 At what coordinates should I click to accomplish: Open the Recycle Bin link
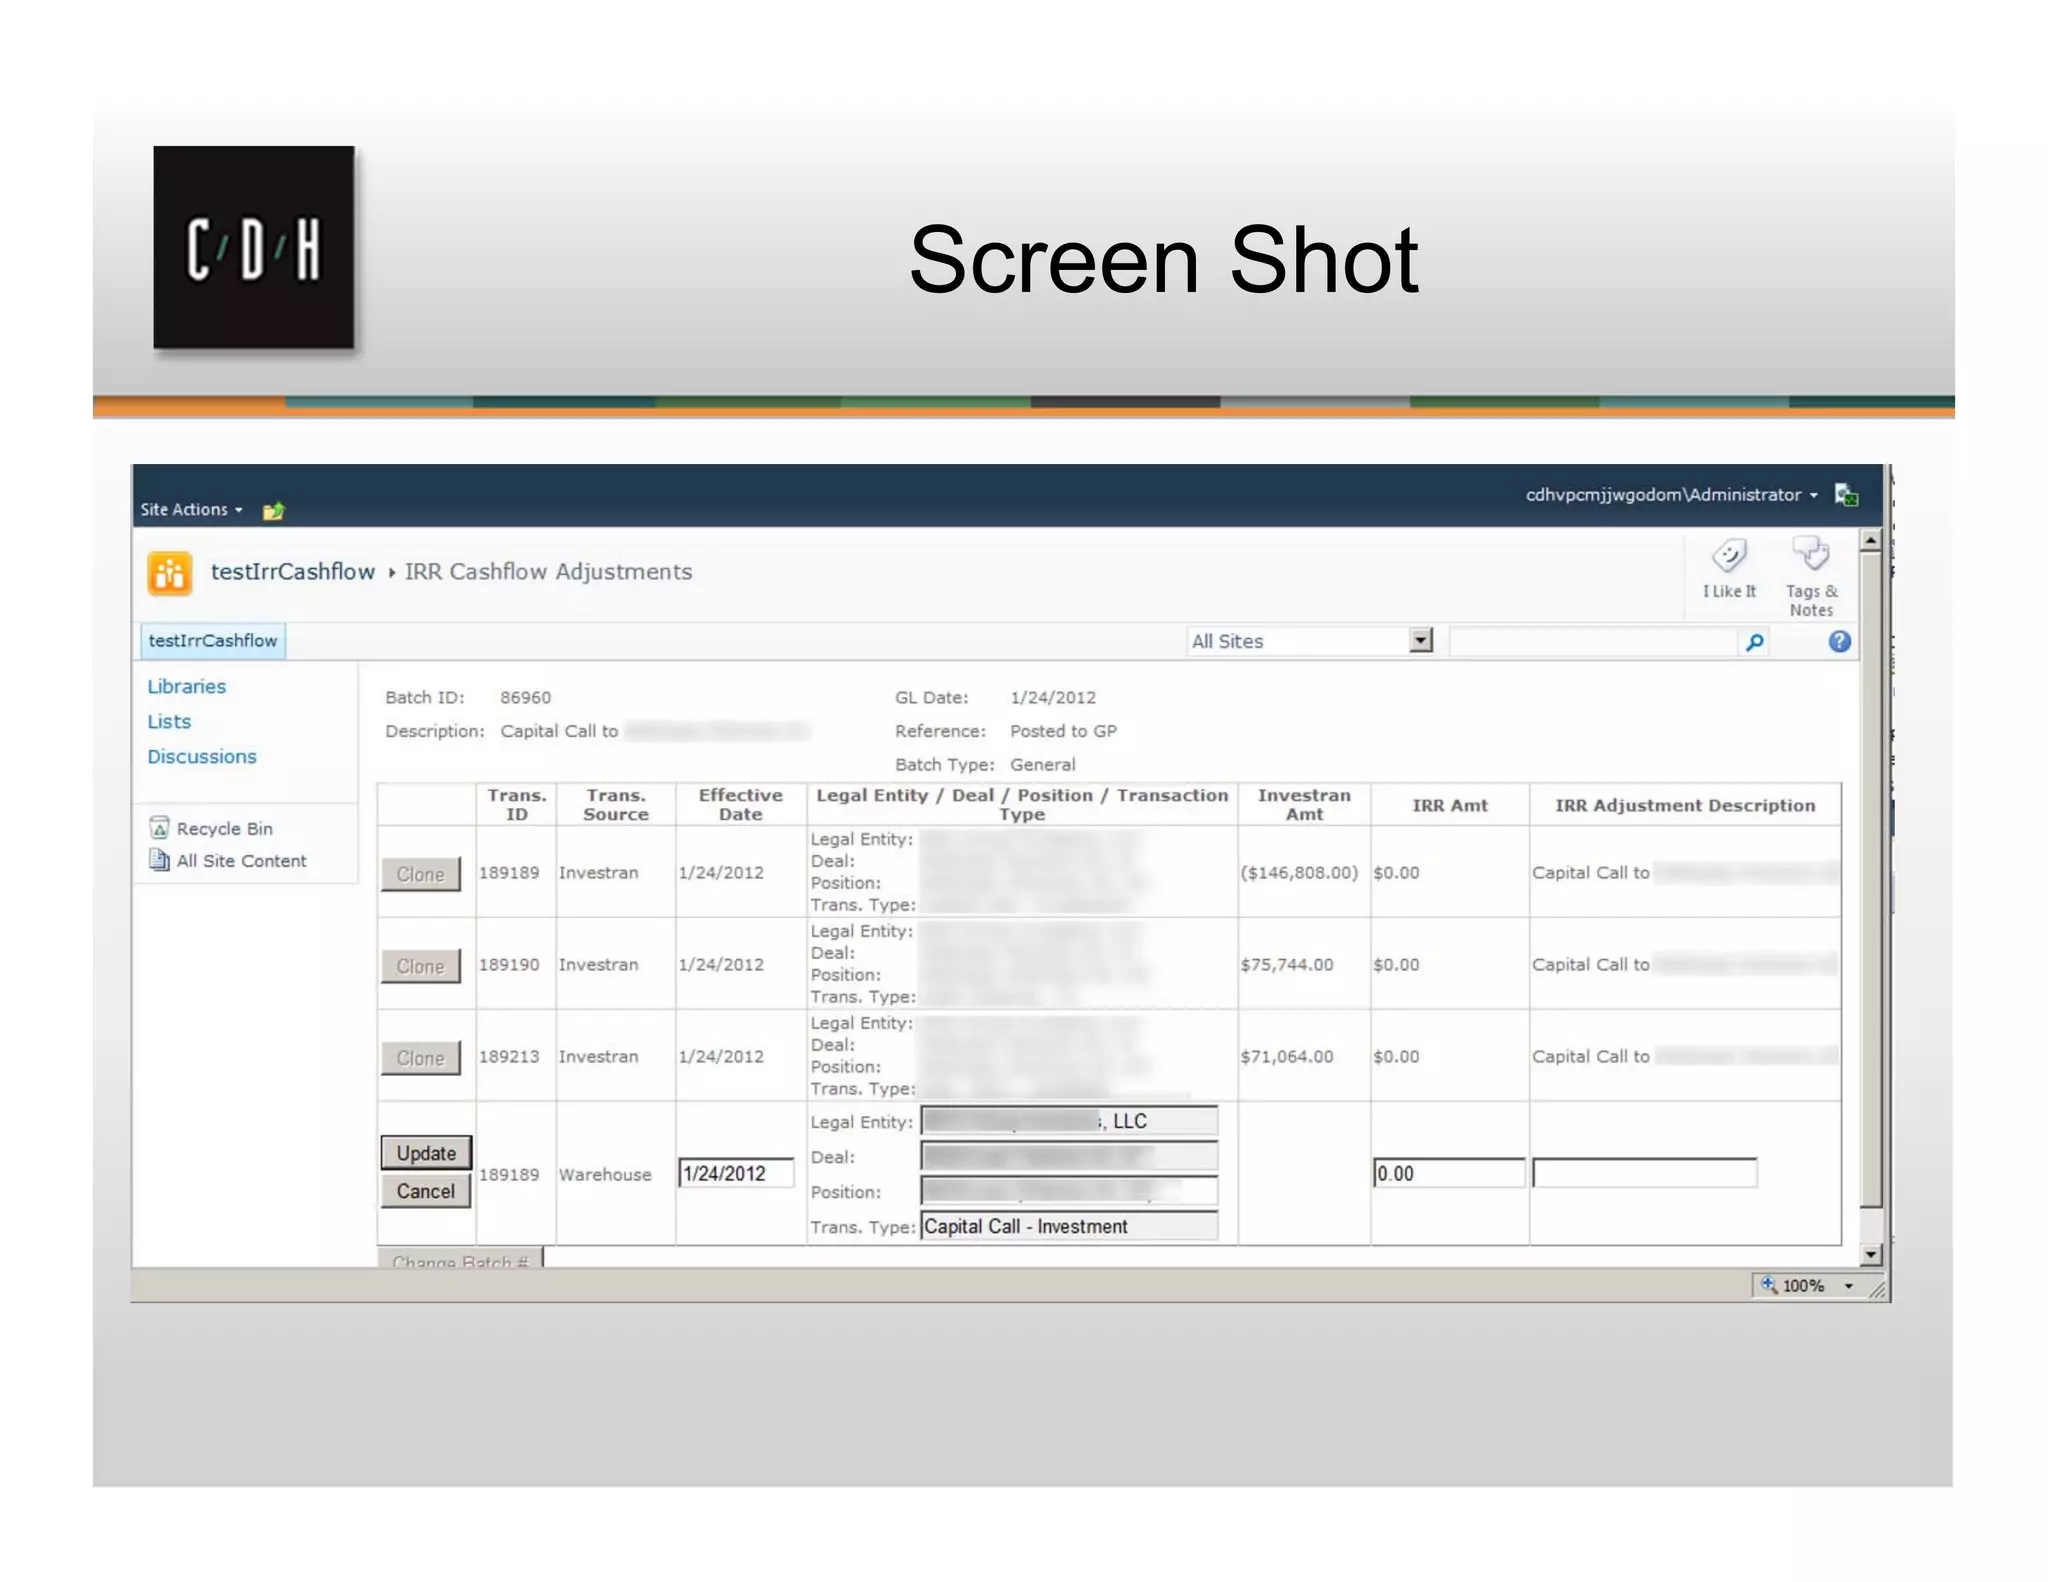click(x=225, y=828)
